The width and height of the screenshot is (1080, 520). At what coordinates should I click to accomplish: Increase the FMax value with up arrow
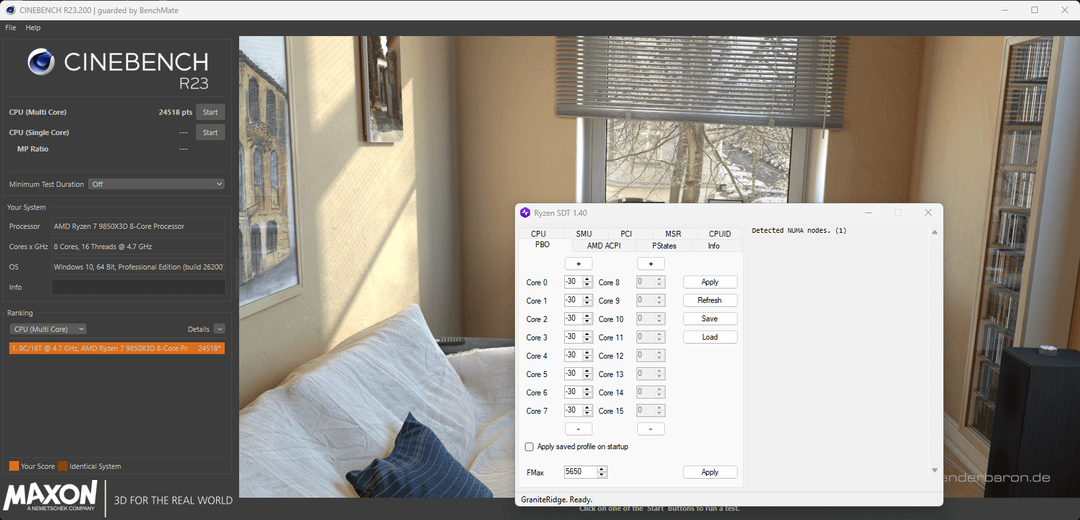coord(603,469)
